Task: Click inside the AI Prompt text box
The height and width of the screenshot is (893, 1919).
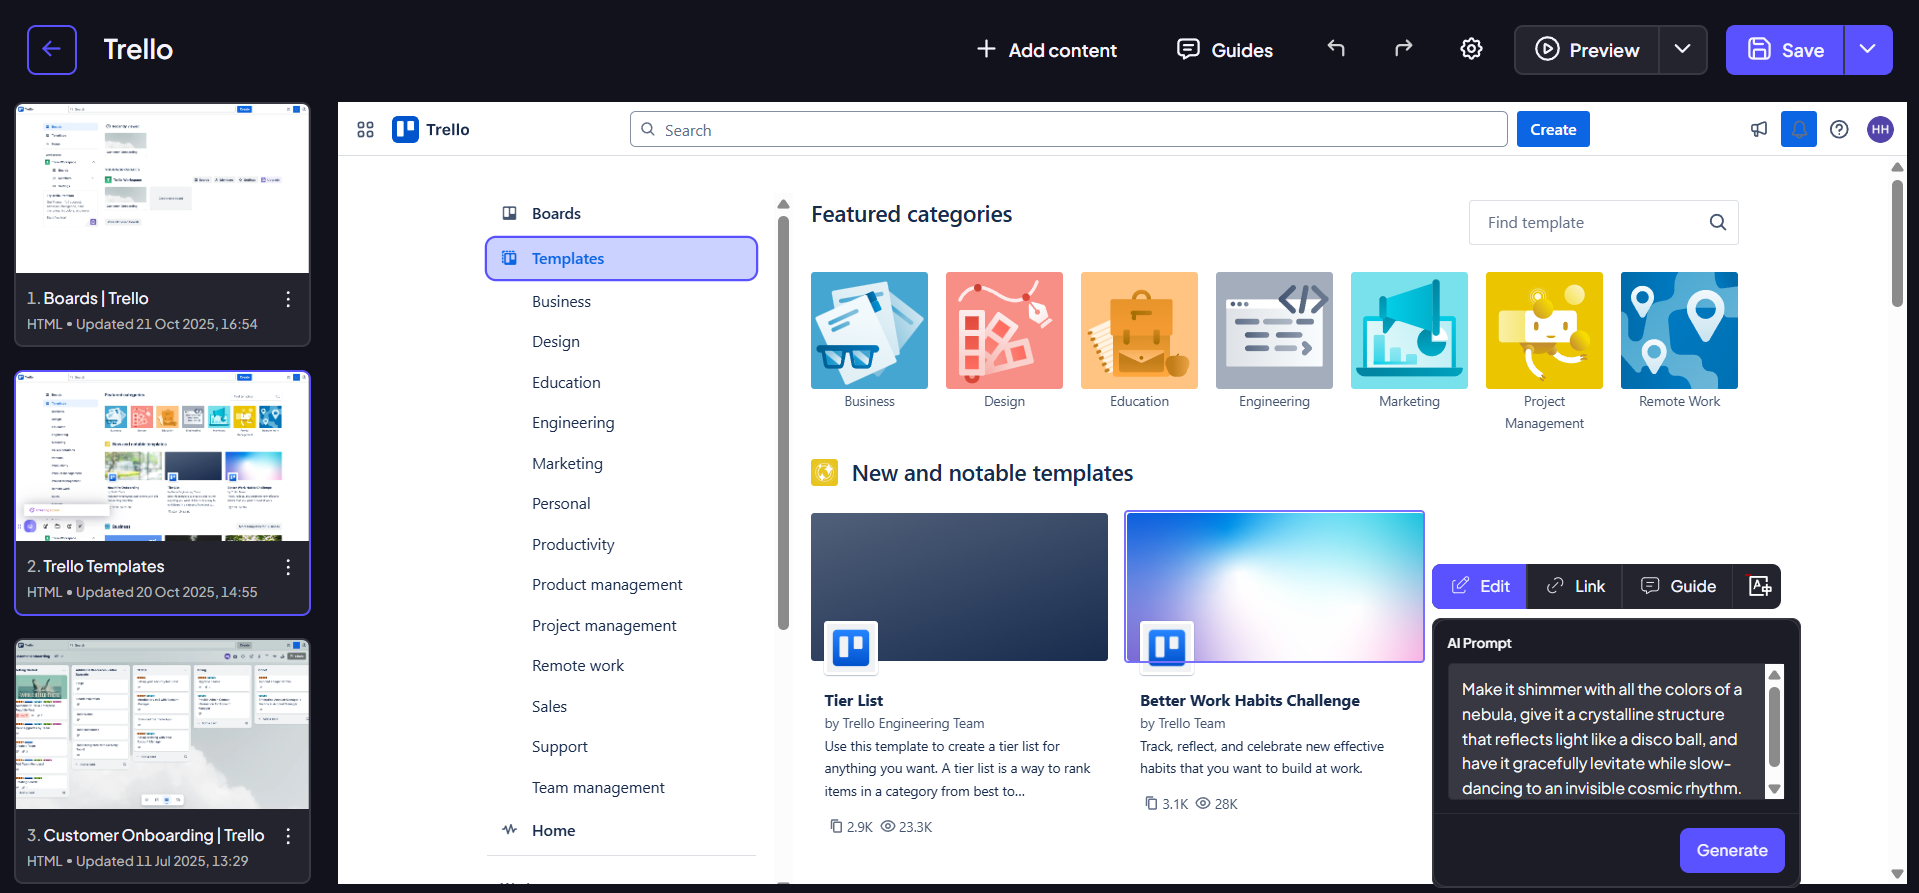Action: [x=1606, y=731]
